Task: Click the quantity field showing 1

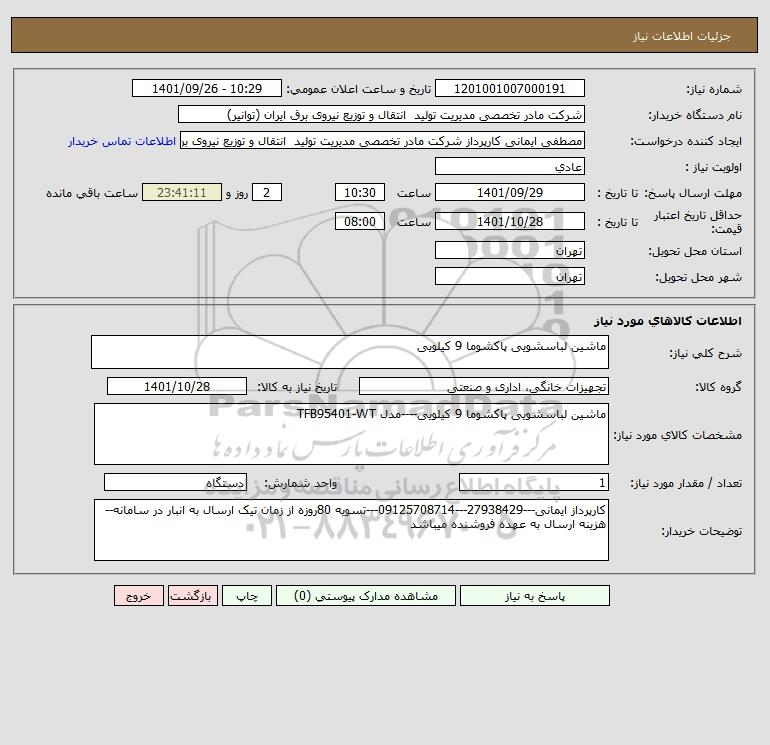Action: 534,483
